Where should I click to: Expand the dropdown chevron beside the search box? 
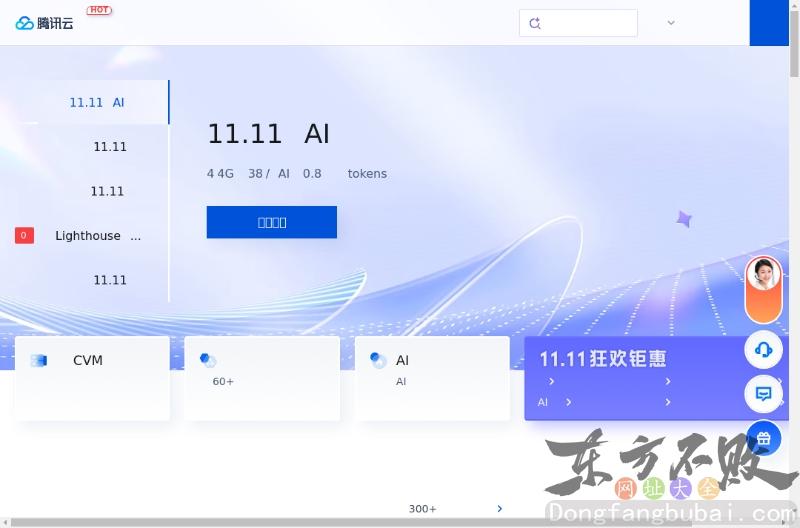[x=671, y=23]
